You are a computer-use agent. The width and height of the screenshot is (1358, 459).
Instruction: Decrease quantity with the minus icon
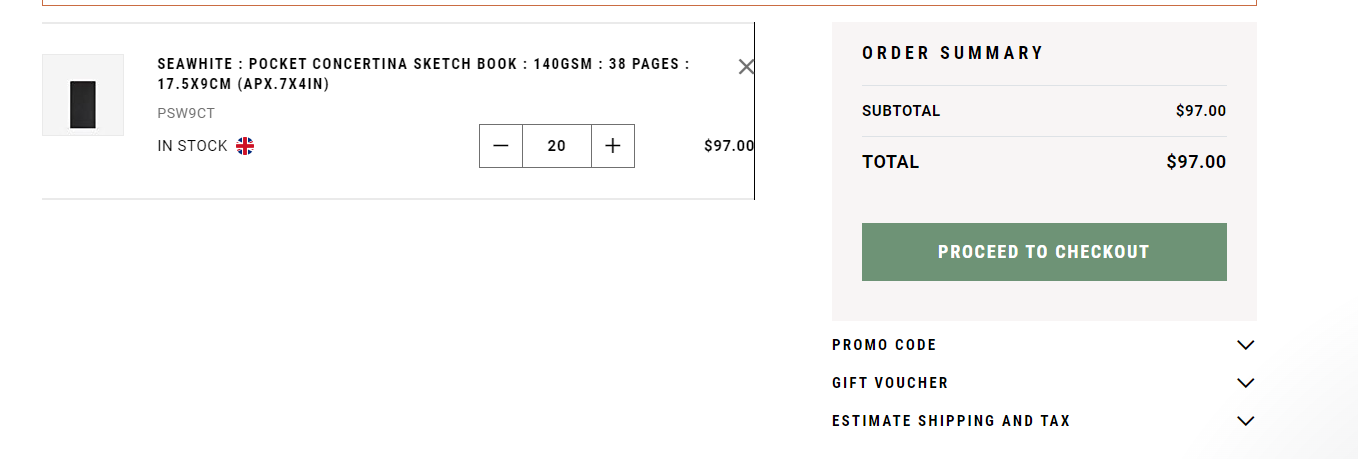[501, 146]
